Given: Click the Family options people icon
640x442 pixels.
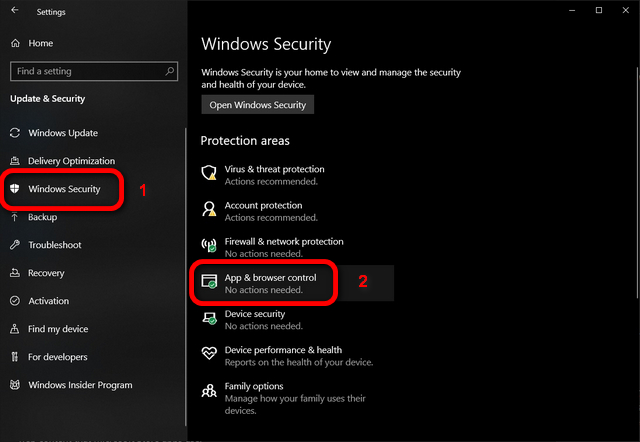Looking at the screenshot, I should pyautogui.click(x=209, y=391).
